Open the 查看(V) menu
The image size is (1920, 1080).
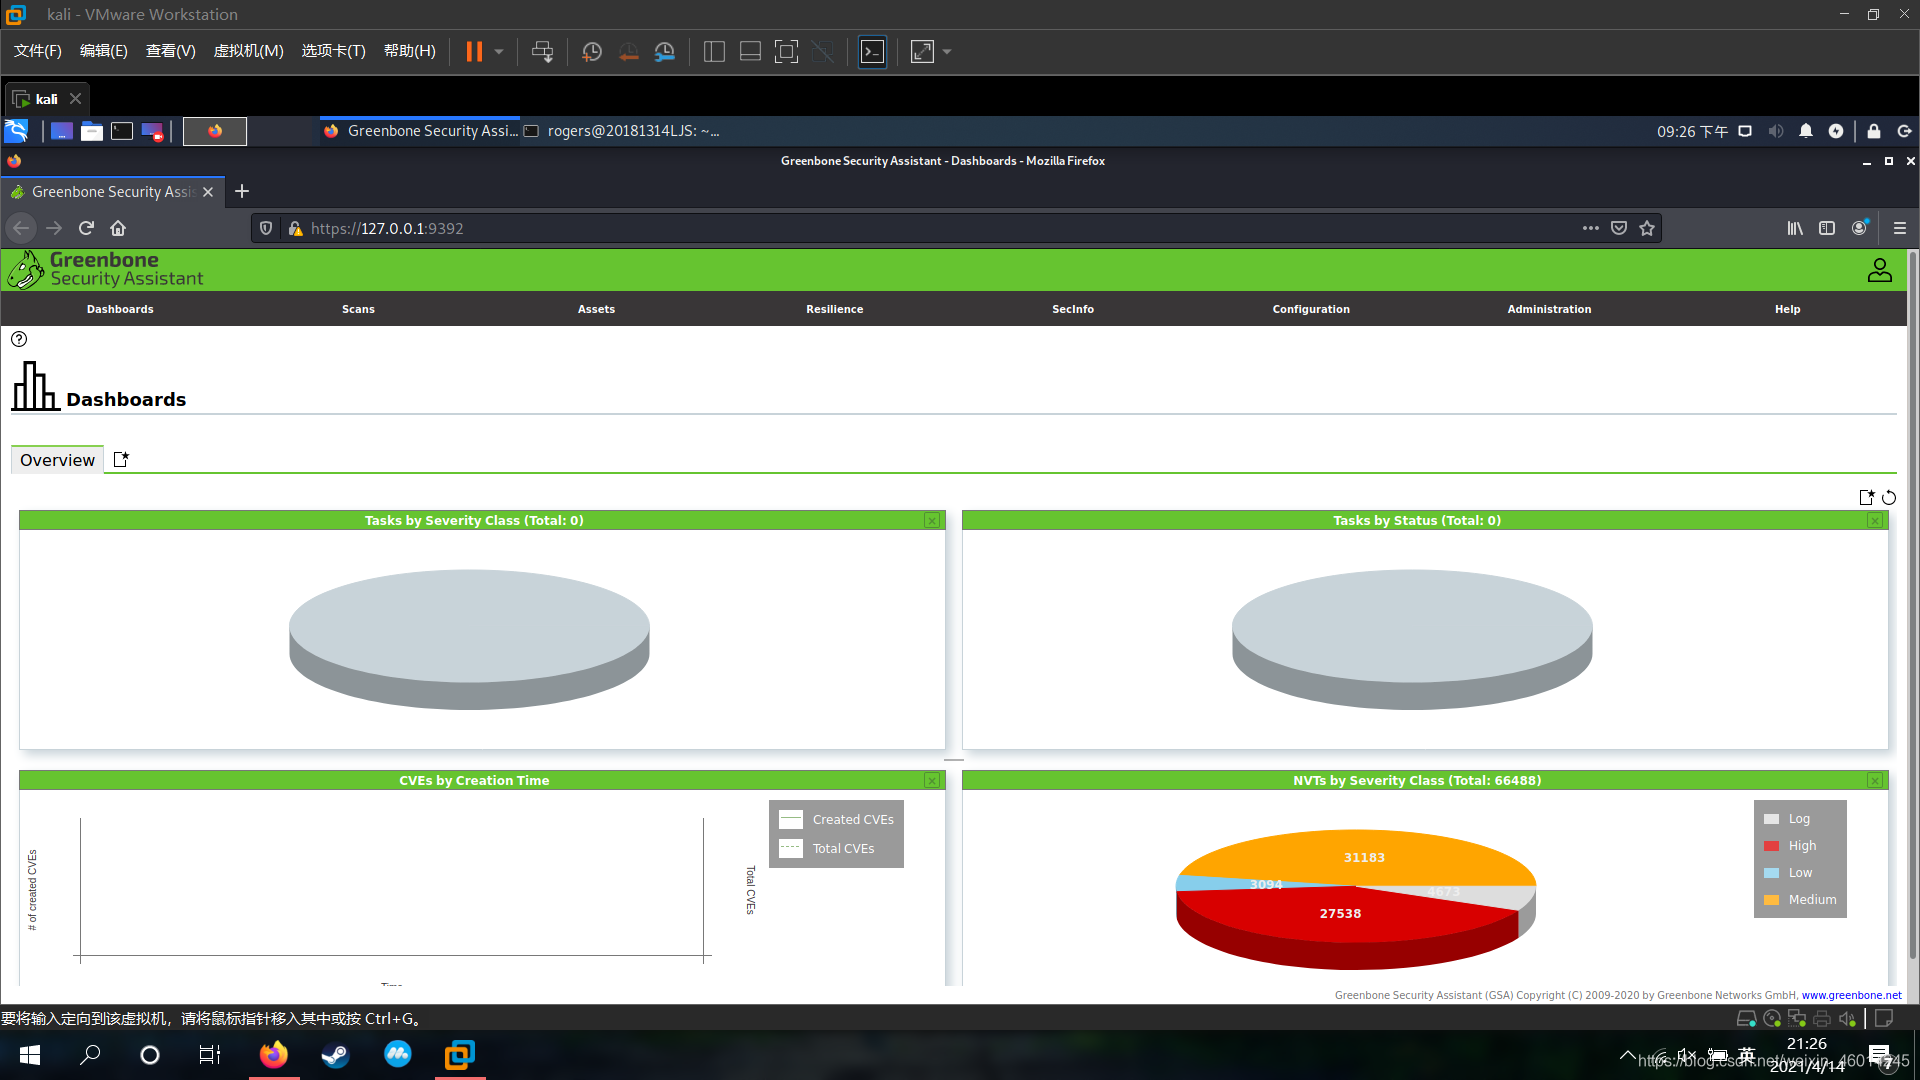(170, 51)
